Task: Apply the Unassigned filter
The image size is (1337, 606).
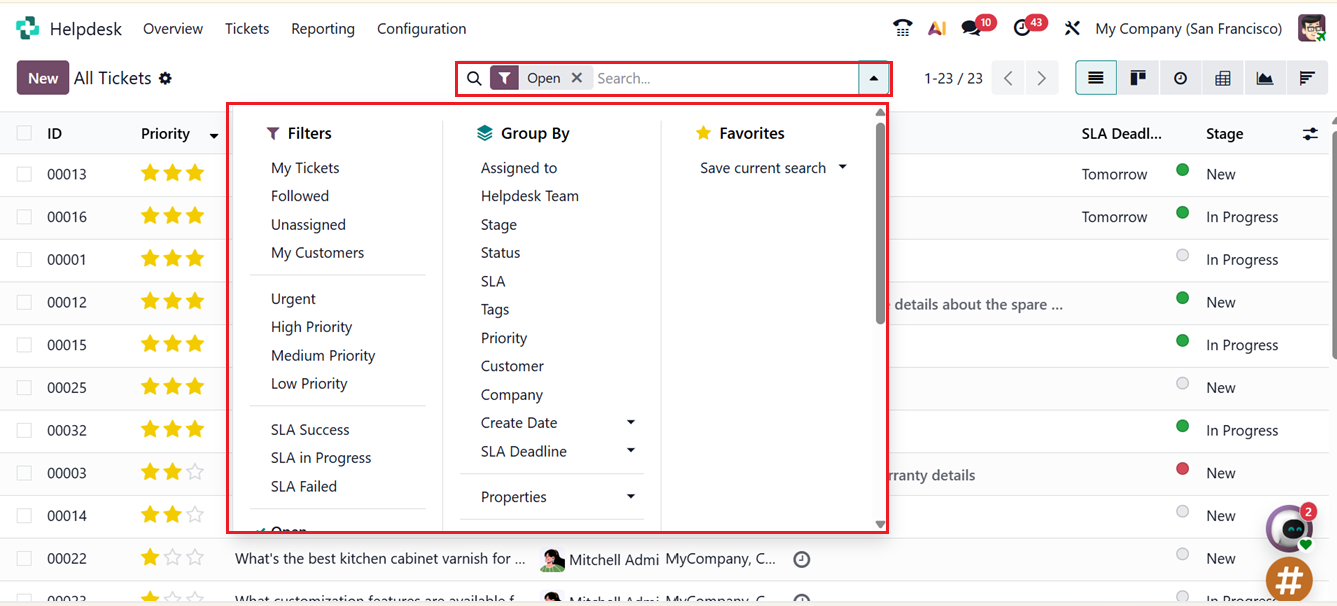Action: [x=308, y=225]
